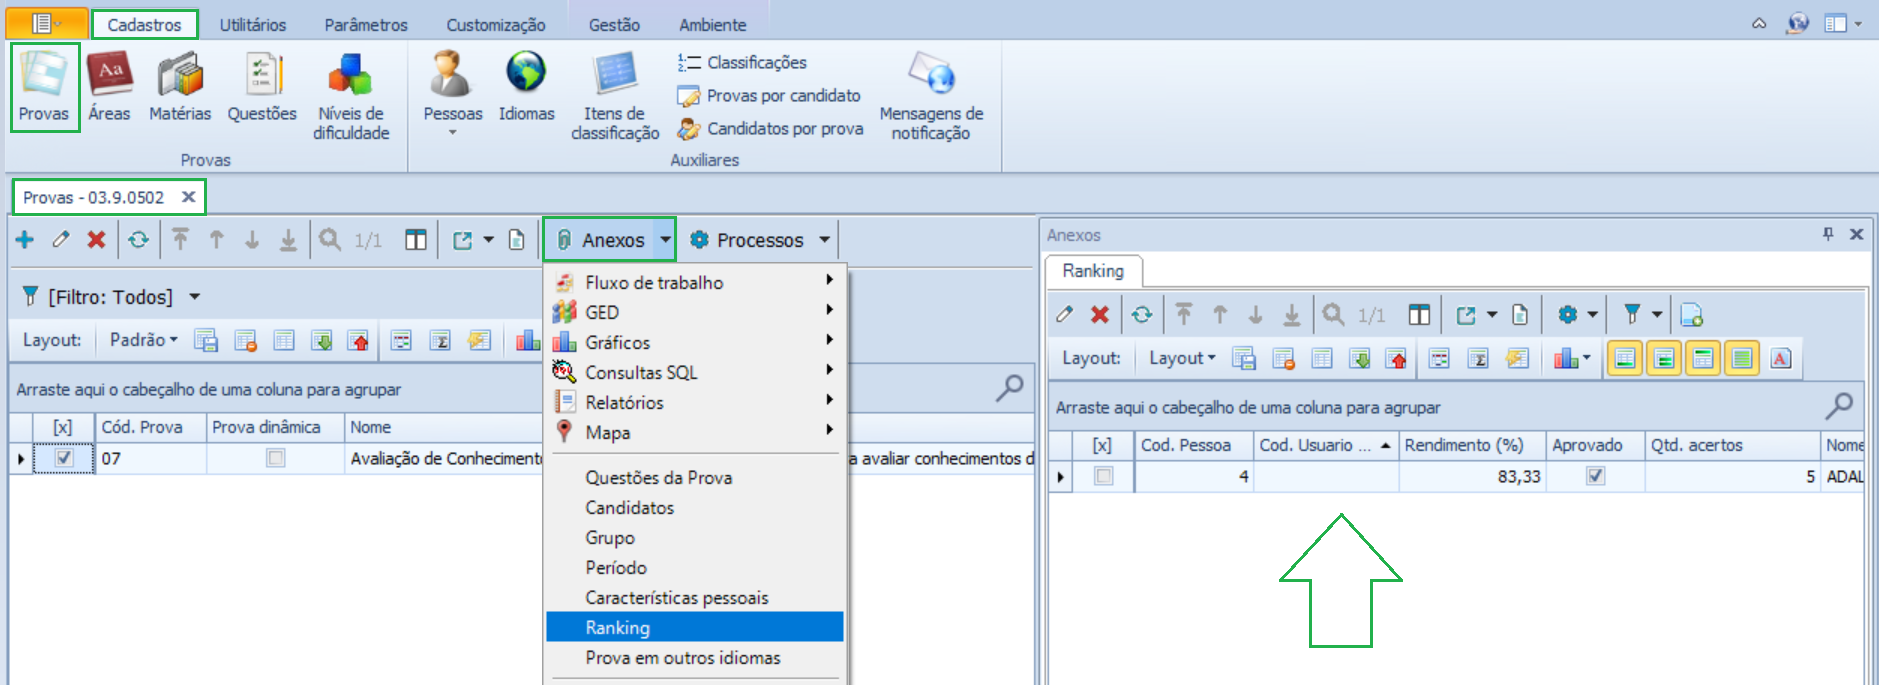Image resolution: width=1879 pixels, height=685 pixels.
Task: Click the add record plus icon
Action: coord(25,240)
